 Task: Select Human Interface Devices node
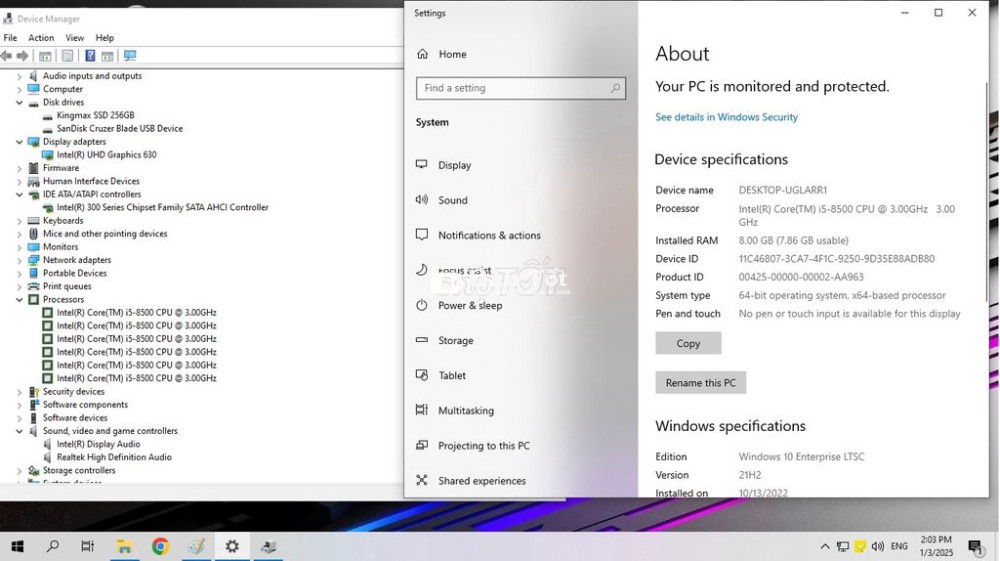91,181
